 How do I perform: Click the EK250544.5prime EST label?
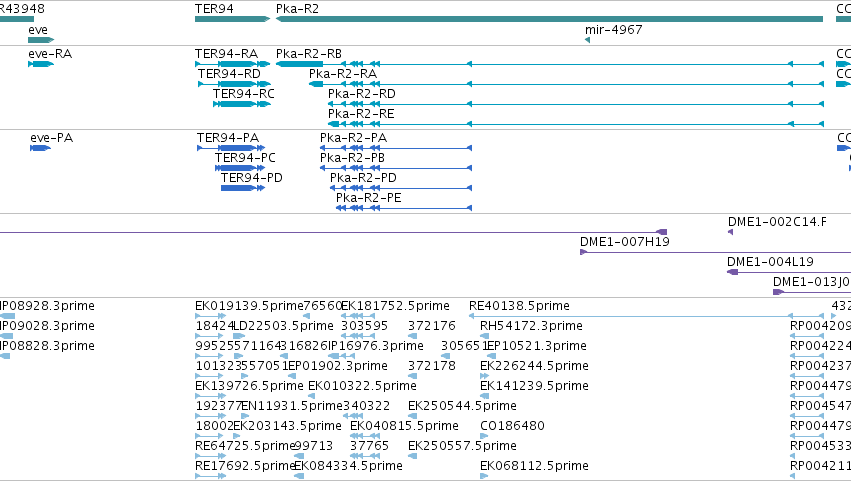pos(462,407)
